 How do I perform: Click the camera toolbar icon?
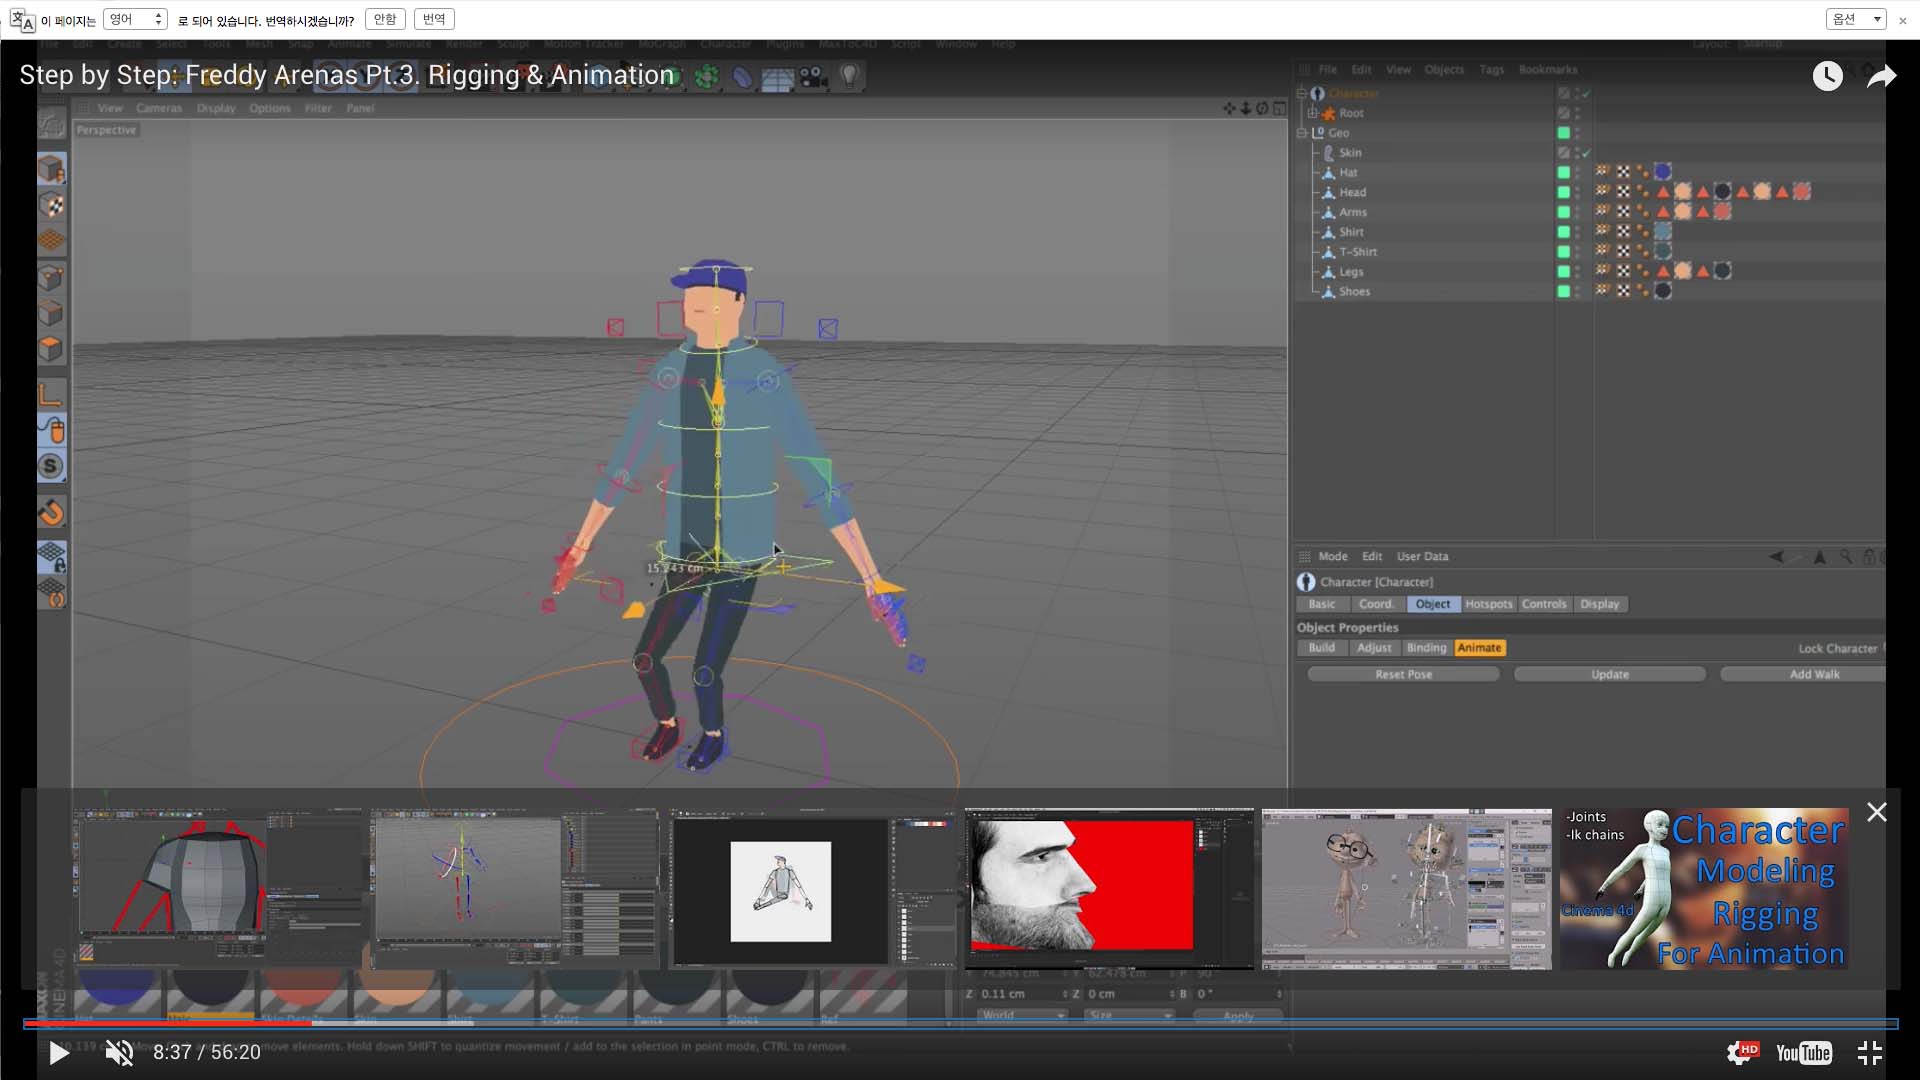click(x=813, y=77)
